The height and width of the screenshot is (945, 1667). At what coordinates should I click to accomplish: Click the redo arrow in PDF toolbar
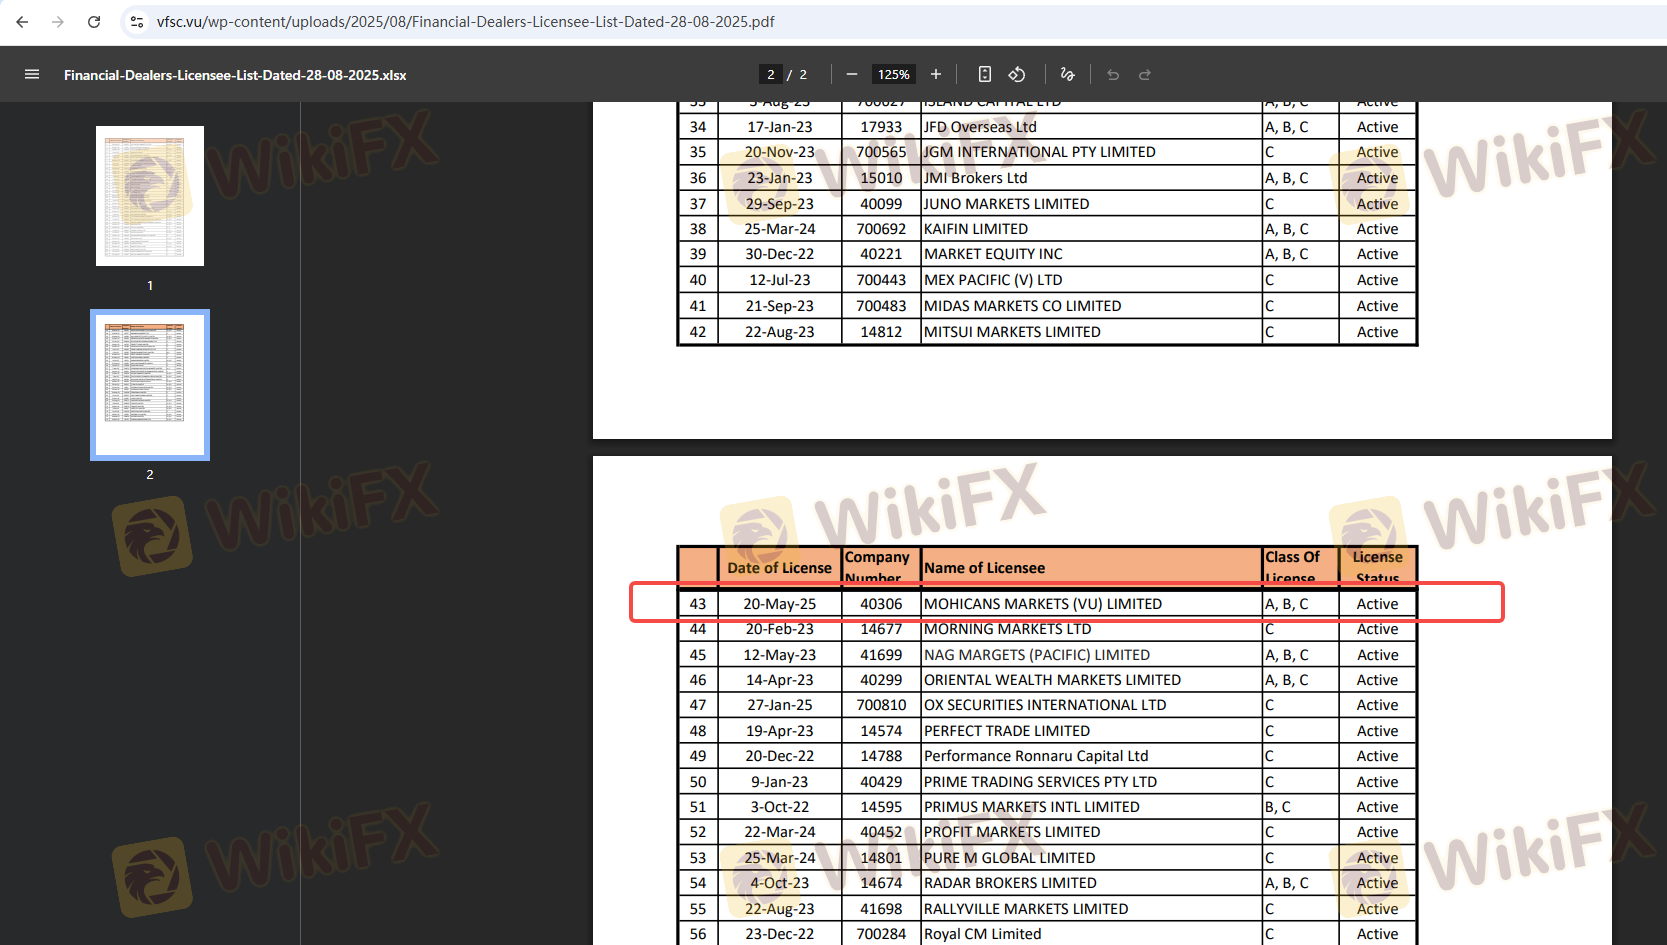point(1145,75)
